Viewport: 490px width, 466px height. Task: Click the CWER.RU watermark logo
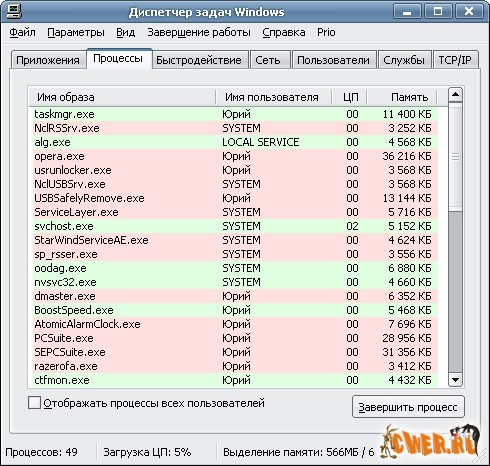[431, 441]
